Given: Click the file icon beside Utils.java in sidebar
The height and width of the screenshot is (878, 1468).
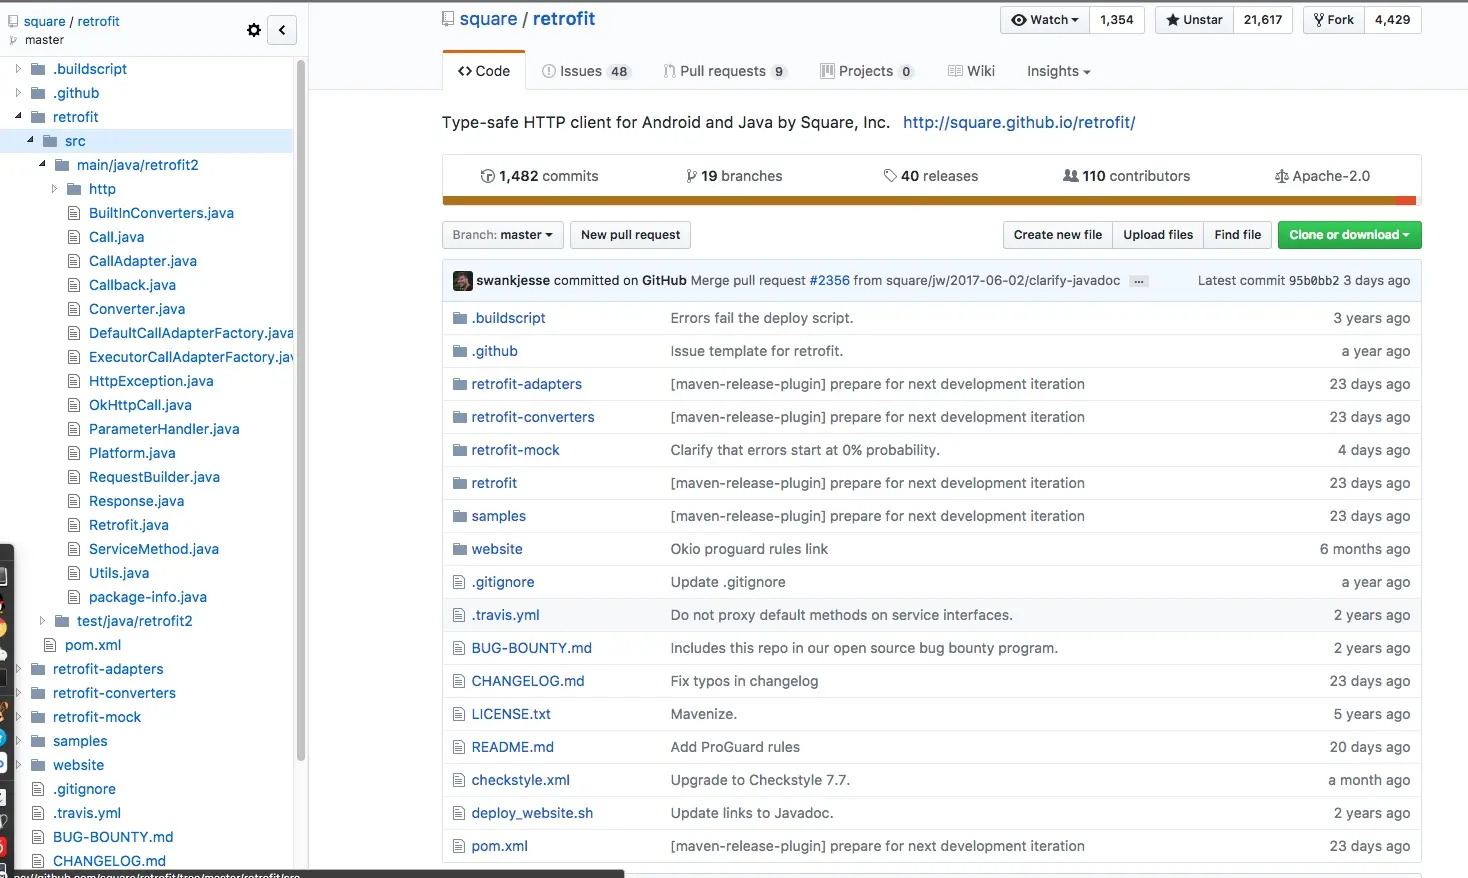Looking at the screenshot, I should pyautogui.click(x=73, y=573).
